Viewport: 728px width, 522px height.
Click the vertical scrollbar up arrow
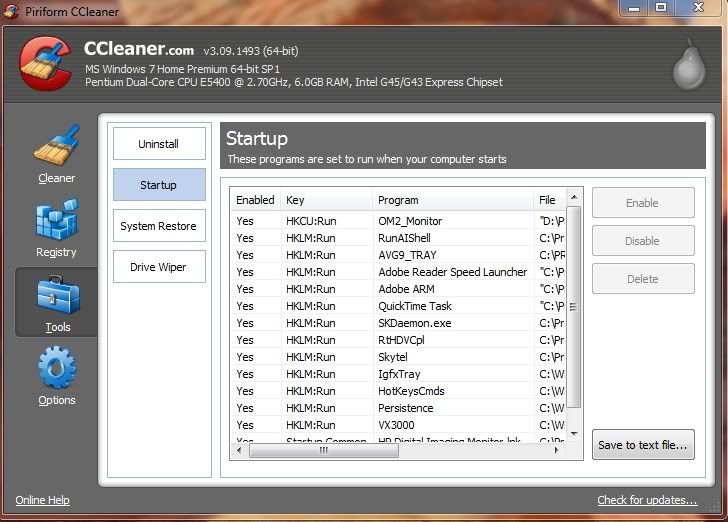[574, 197]
